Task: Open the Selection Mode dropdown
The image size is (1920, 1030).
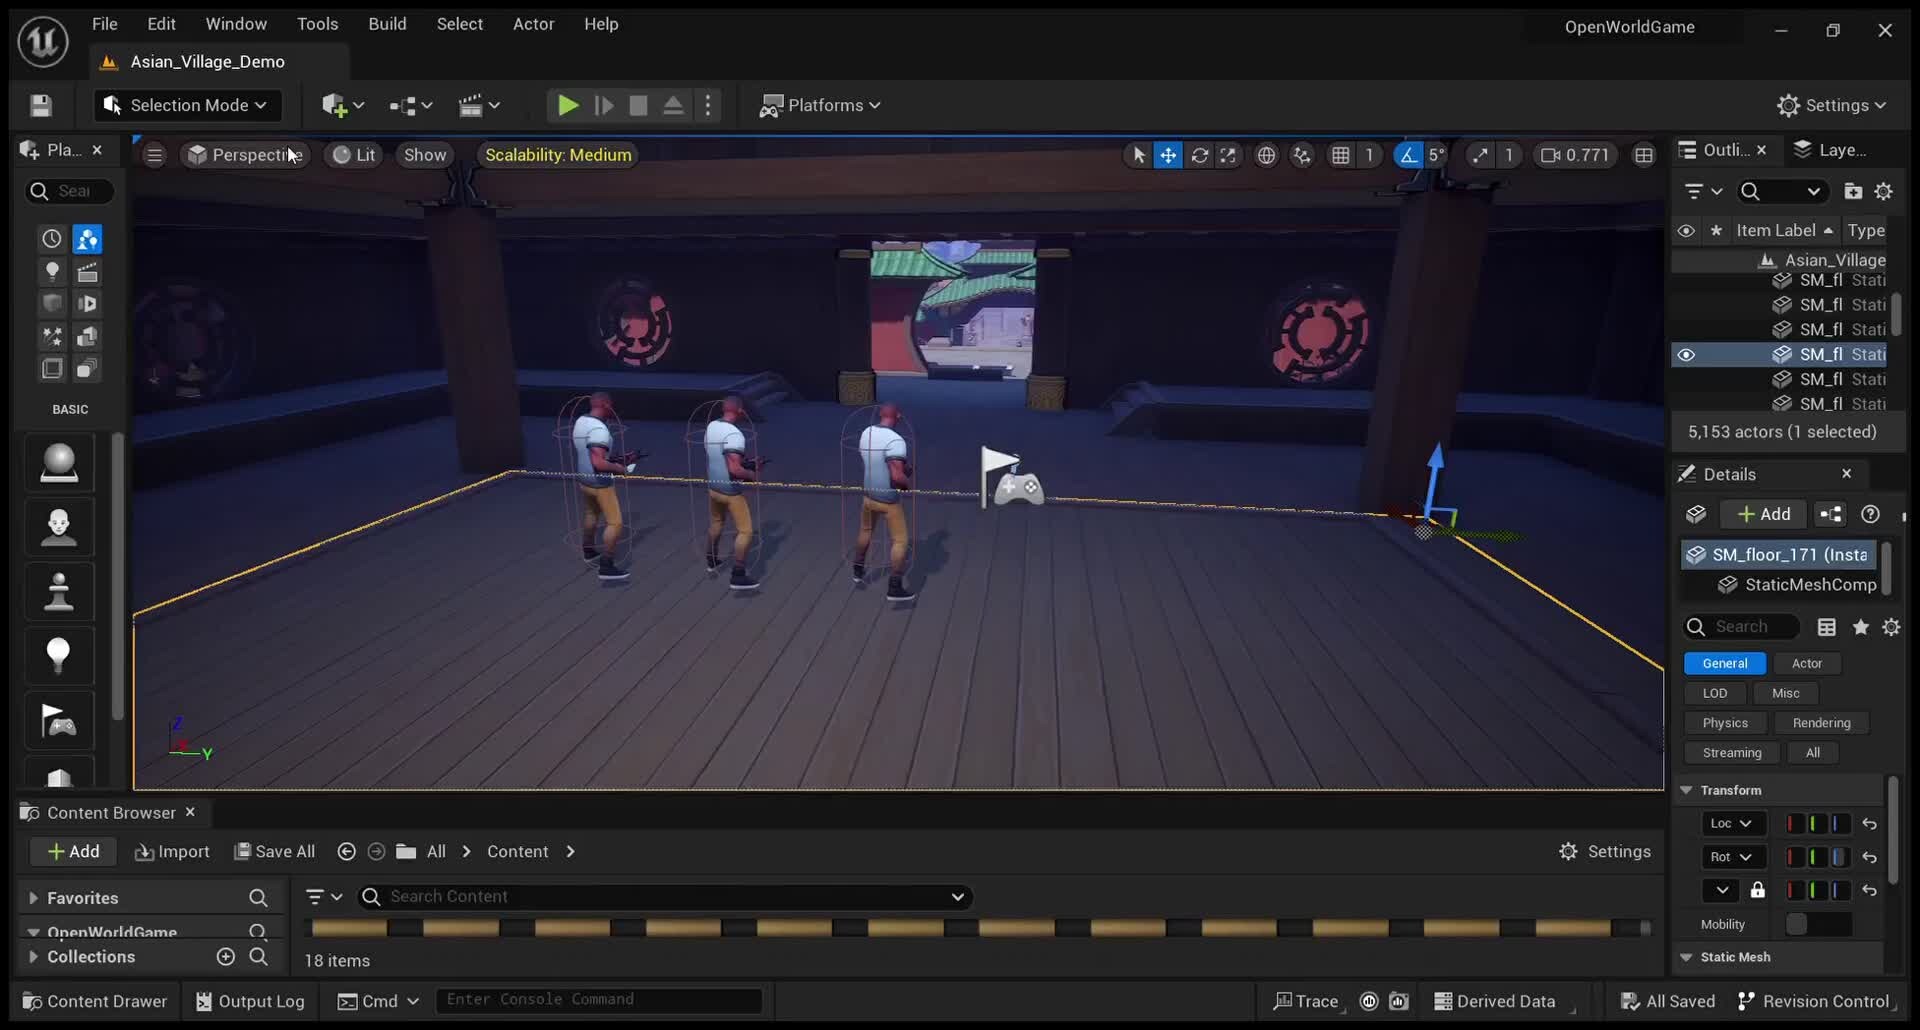Action: pyautogui.click(x=187, y=105)
